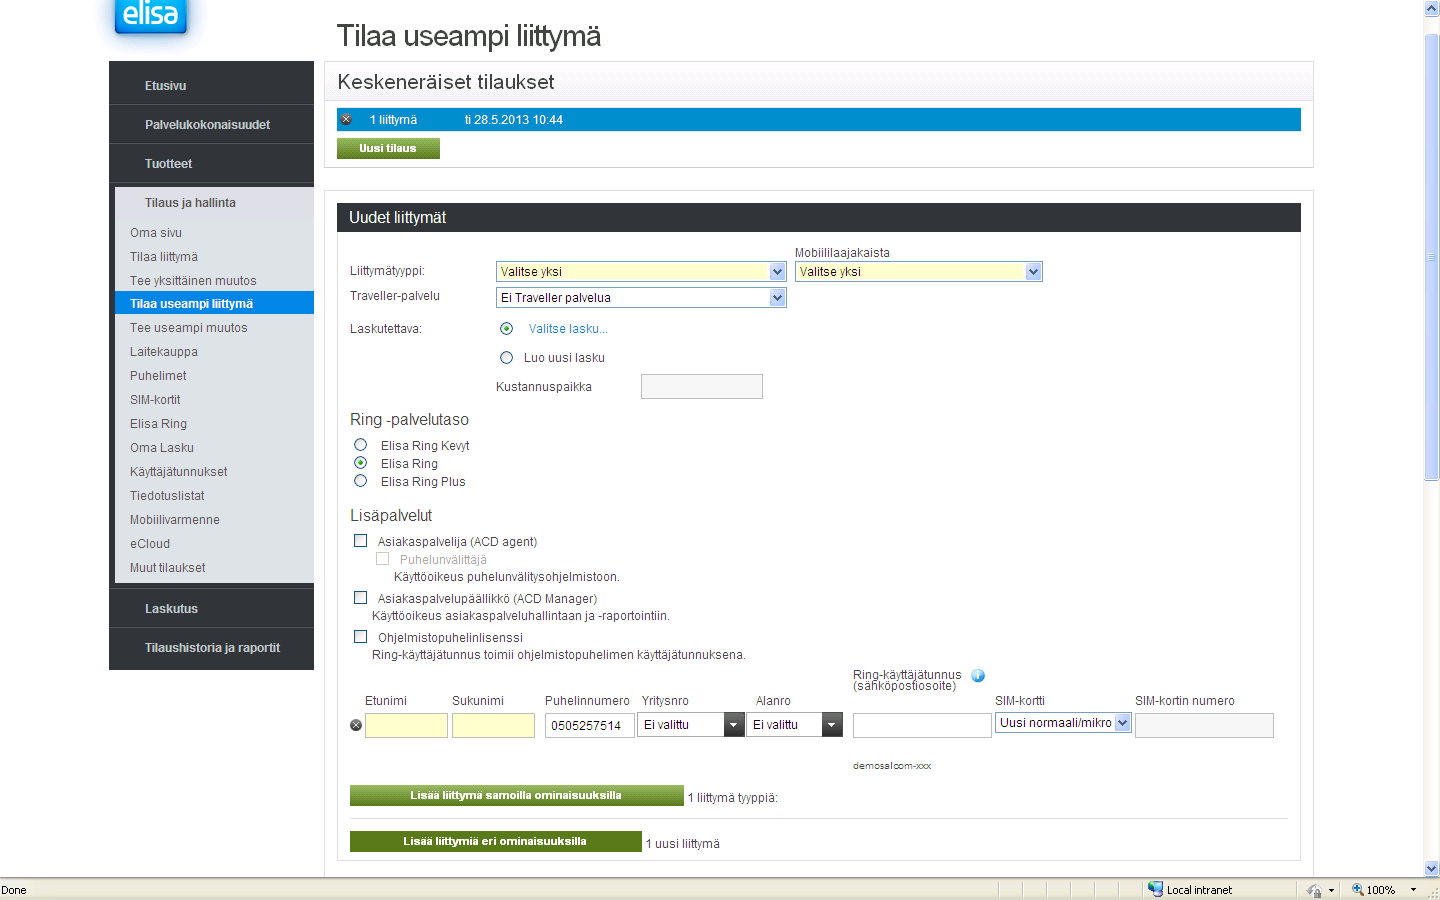1440x900 pixels.
Task: Click the Elisa logo
Action: [150, 17]
